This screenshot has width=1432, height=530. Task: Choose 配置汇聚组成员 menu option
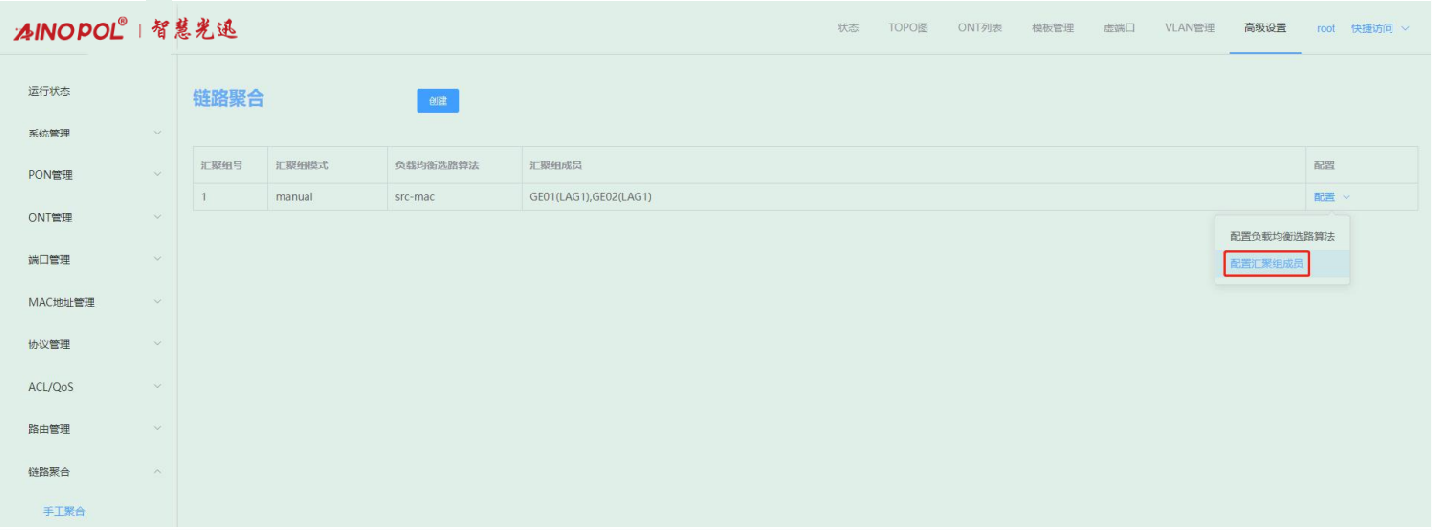[1267, 264]
